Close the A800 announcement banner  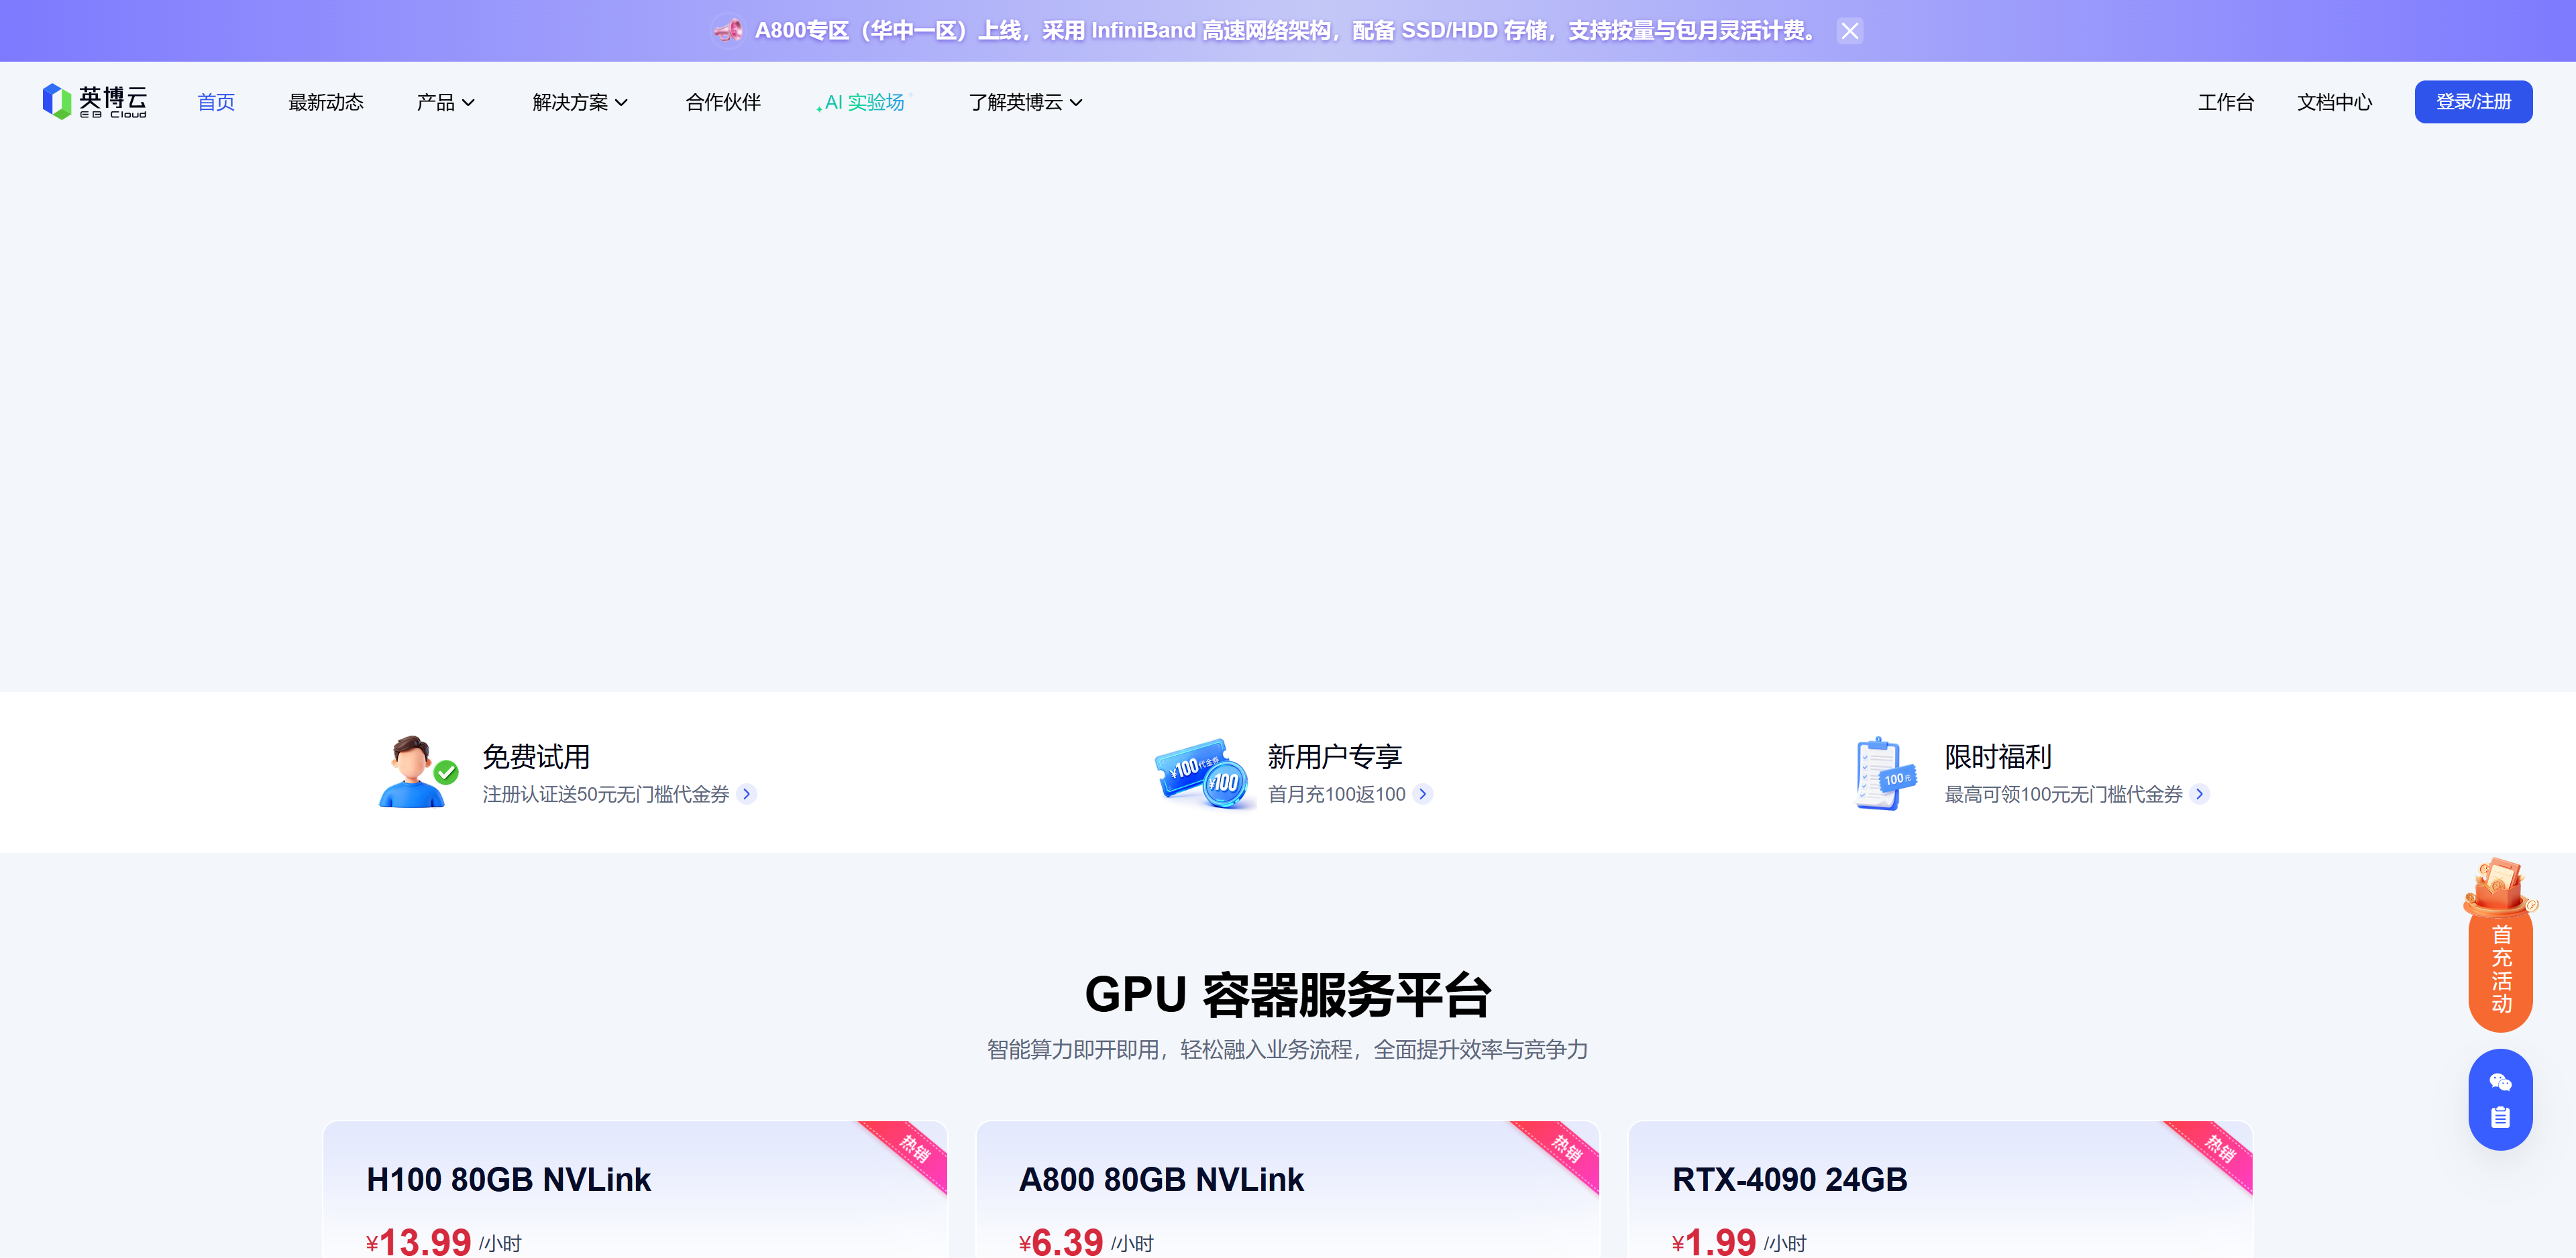click(x=1849, y=31)
